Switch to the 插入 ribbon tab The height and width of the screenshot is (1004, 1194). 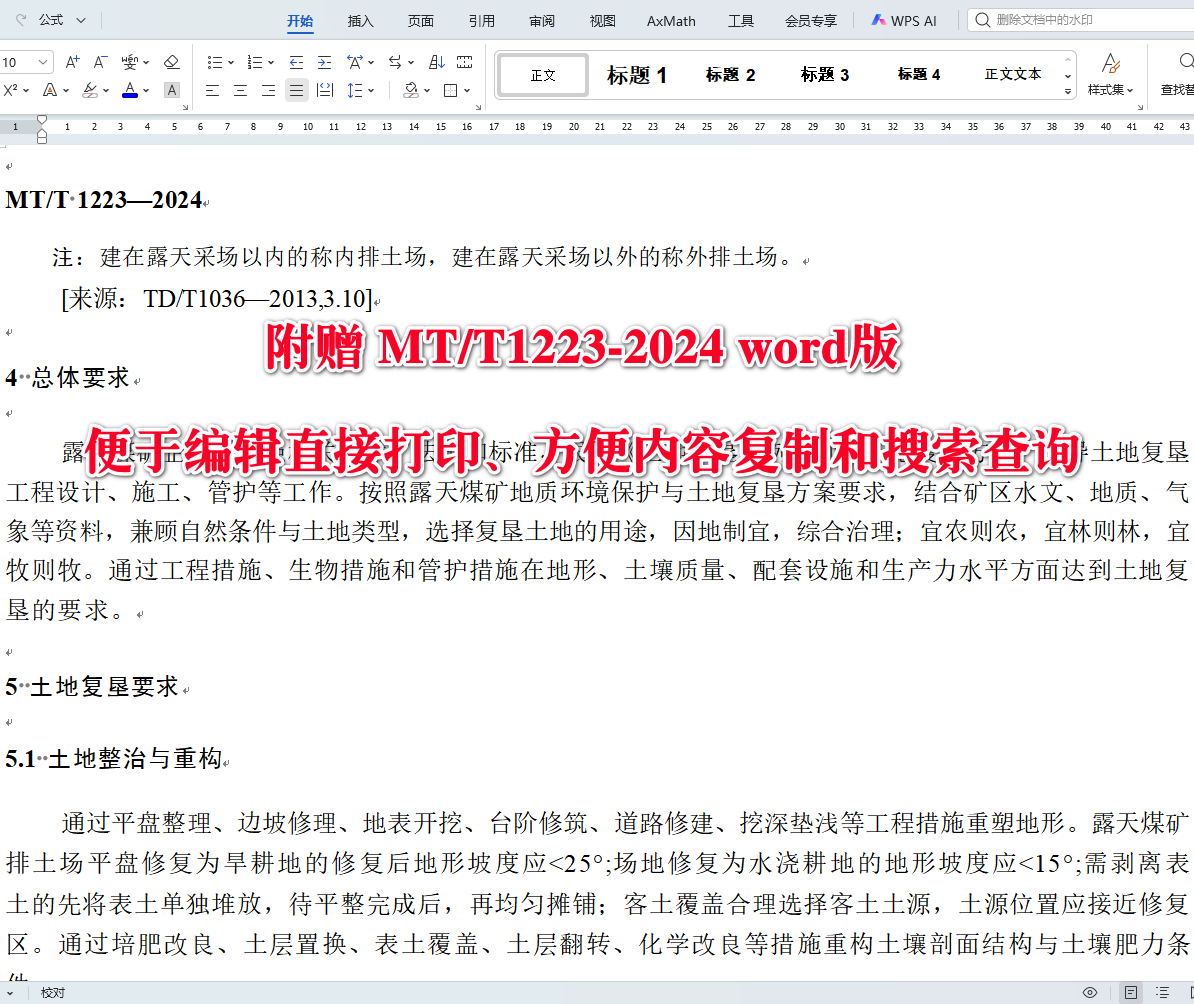360,20
